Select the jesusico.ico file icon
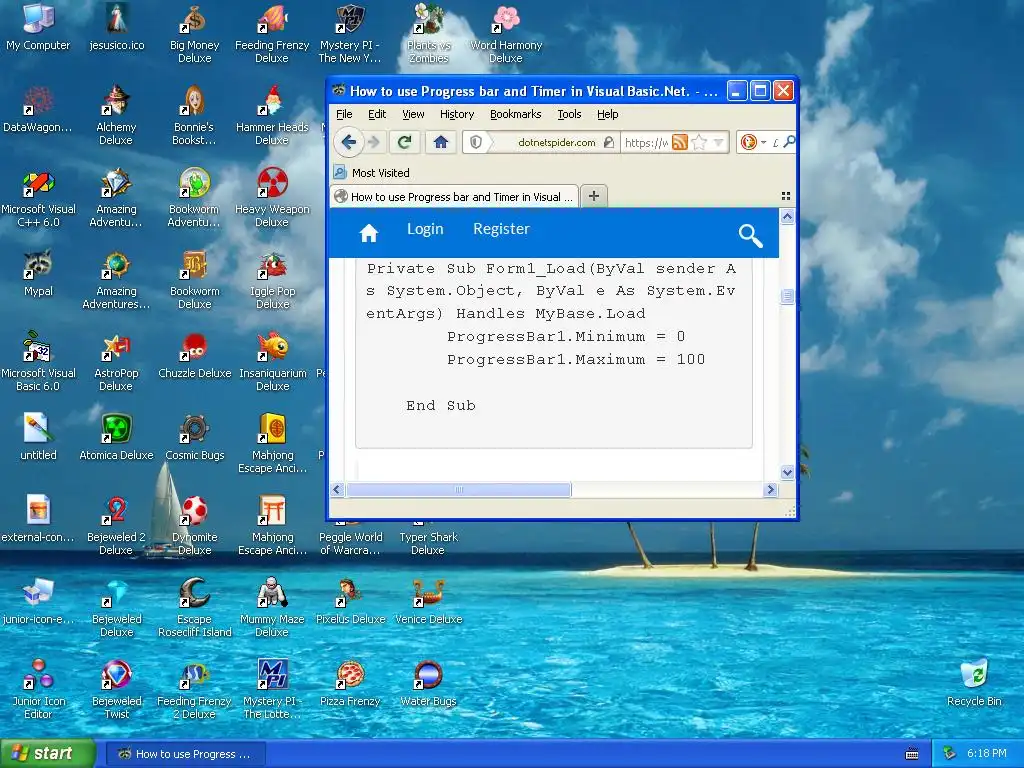The width and height of the screenshot is (1024, 768). pyautogui.click(x=116, y=27)
